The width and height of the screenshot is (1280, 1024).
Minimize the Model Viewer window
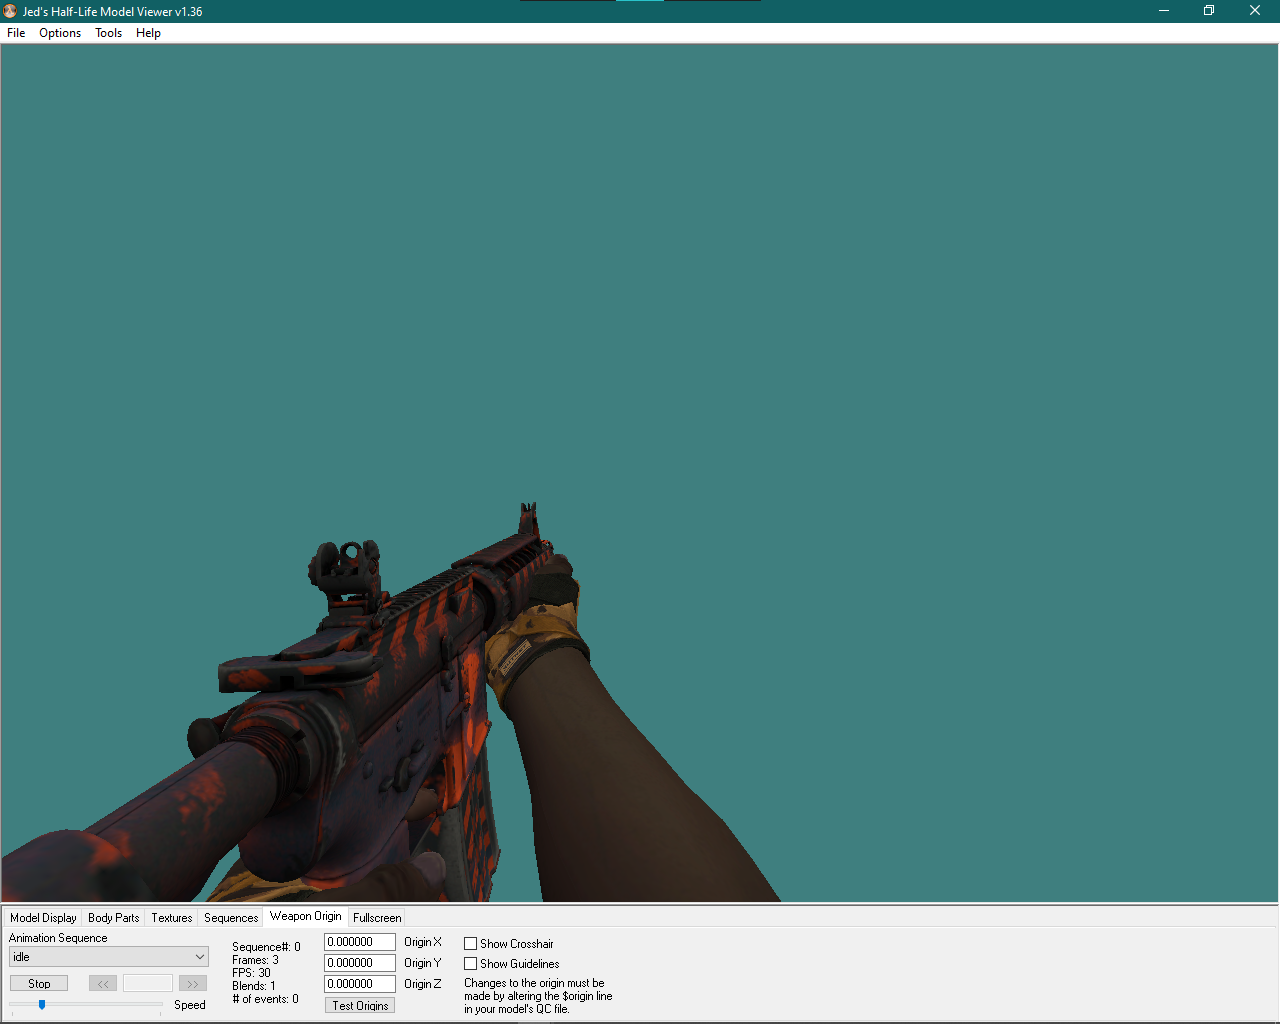1164,11
